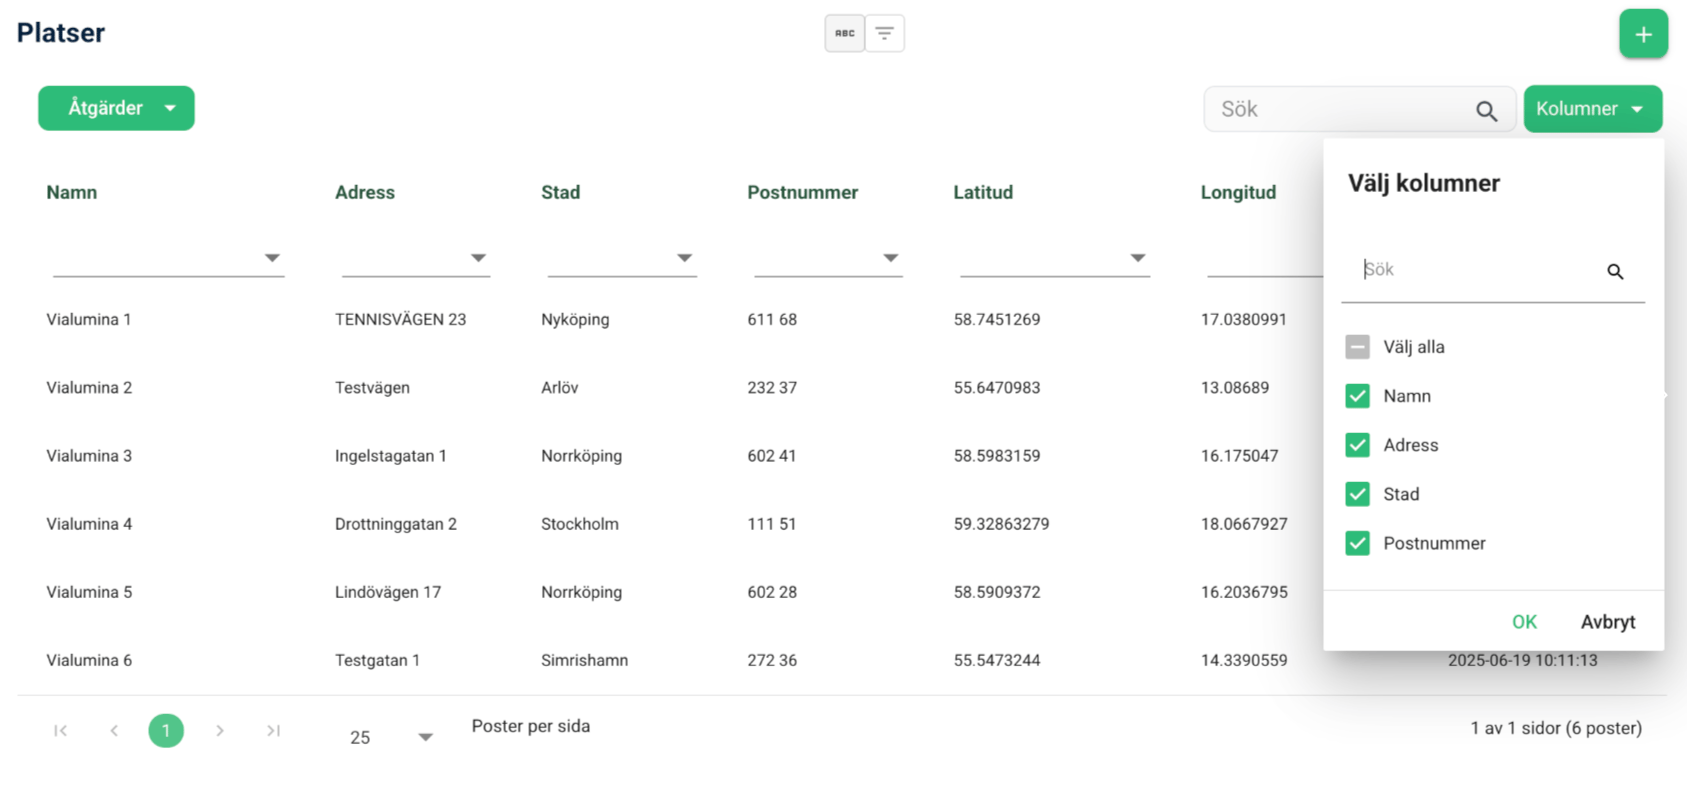Click address Lindövägen 17

click(388, 592)
